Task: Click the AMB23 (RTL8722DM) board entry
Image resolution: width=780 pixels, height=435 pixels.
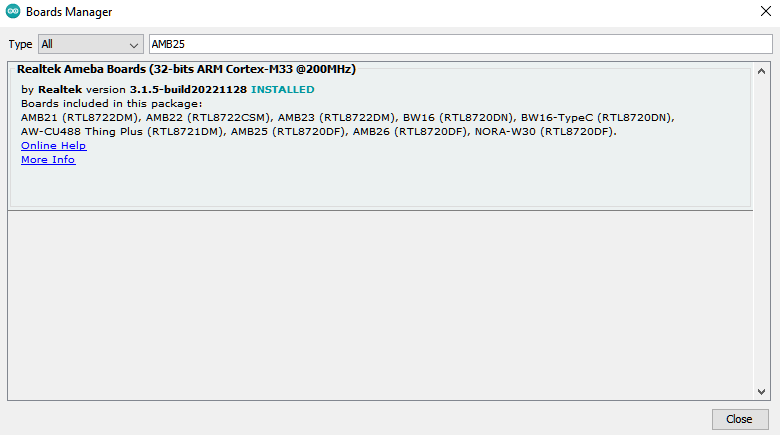Action: coord(336,118)
